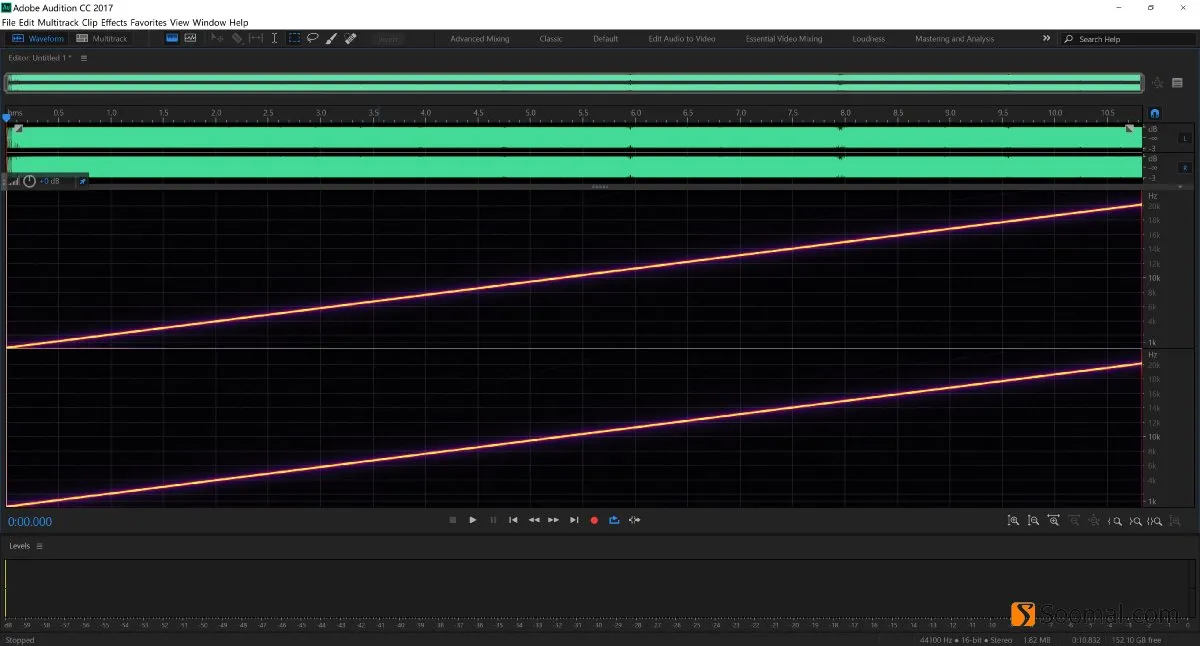Move playhead to previous marker
The width and height of the screenshot is (1200, 646).
pos(513,520)
